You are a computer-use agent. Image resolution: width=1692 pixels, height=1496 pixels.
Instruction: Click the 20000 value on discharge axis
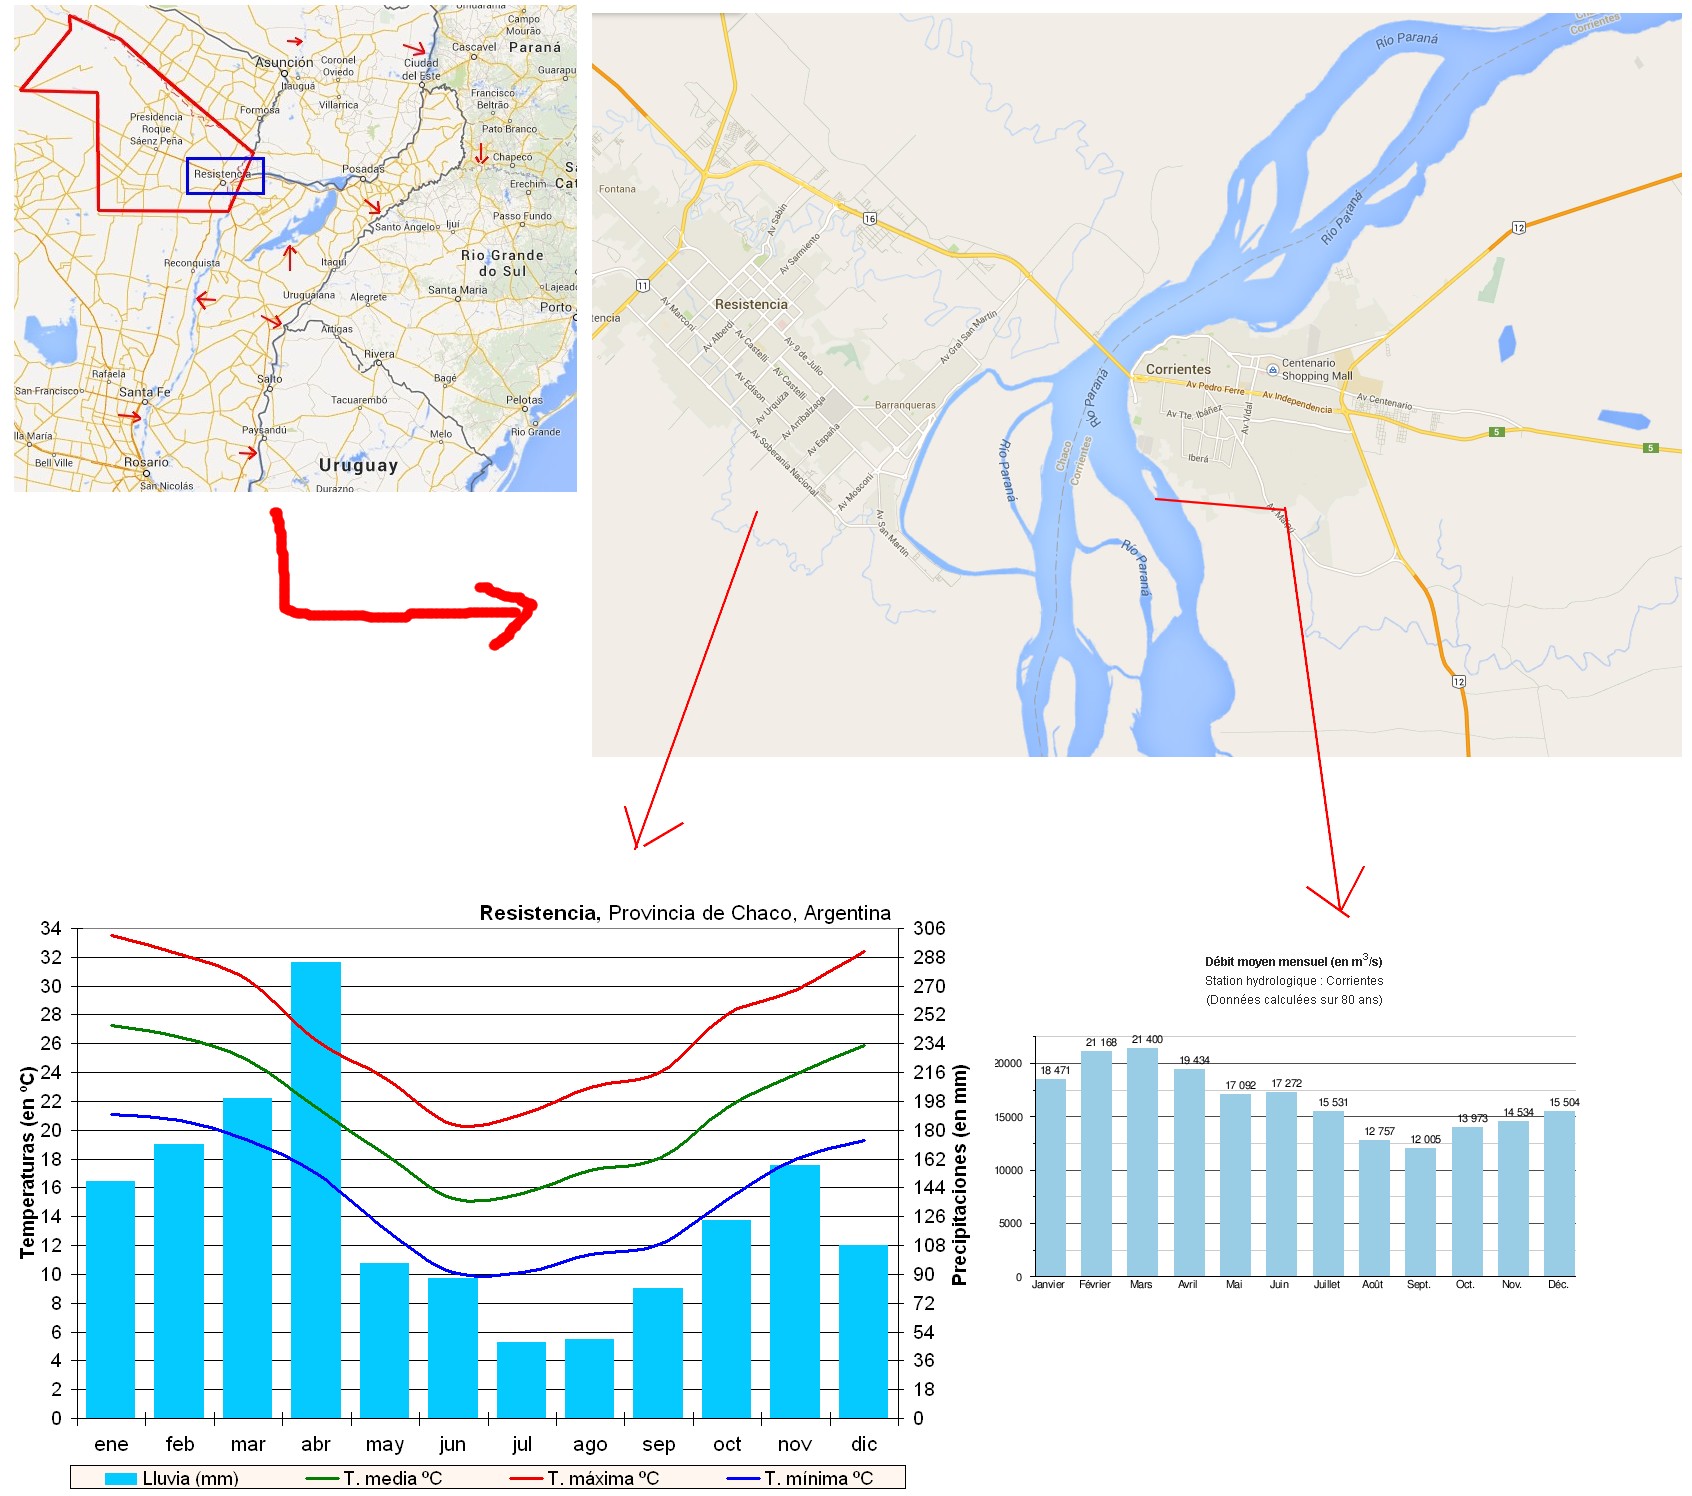point(1008,1064)
